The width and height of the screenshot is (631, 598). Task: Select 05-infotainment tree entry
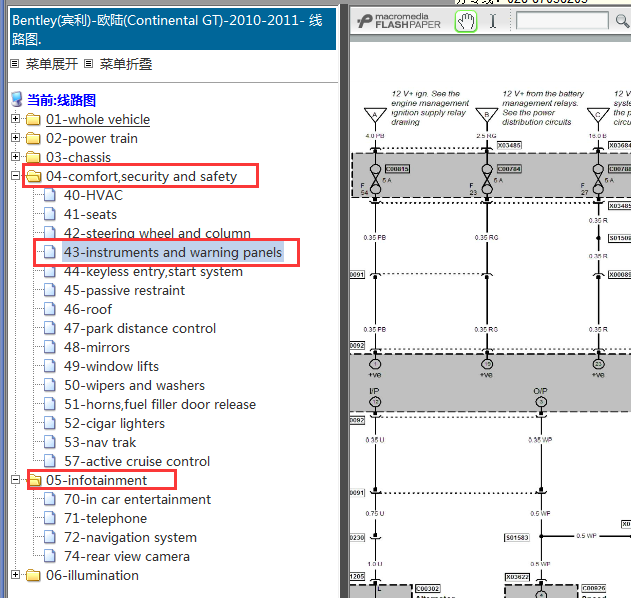point(97,480)
